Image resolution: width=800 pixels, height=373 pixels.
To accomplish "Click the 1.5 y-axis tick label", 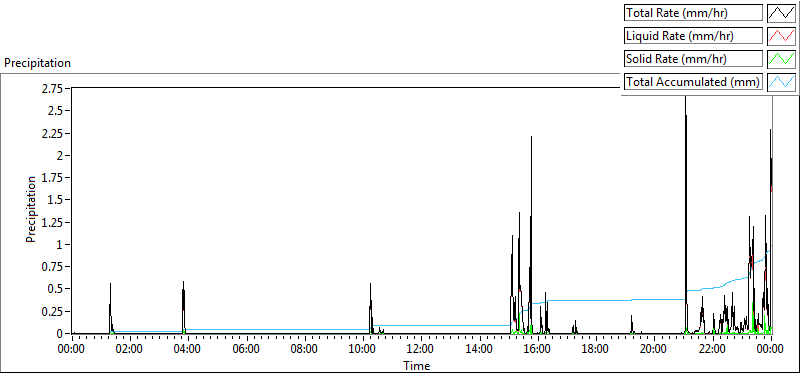I will [x=57, y=200].
